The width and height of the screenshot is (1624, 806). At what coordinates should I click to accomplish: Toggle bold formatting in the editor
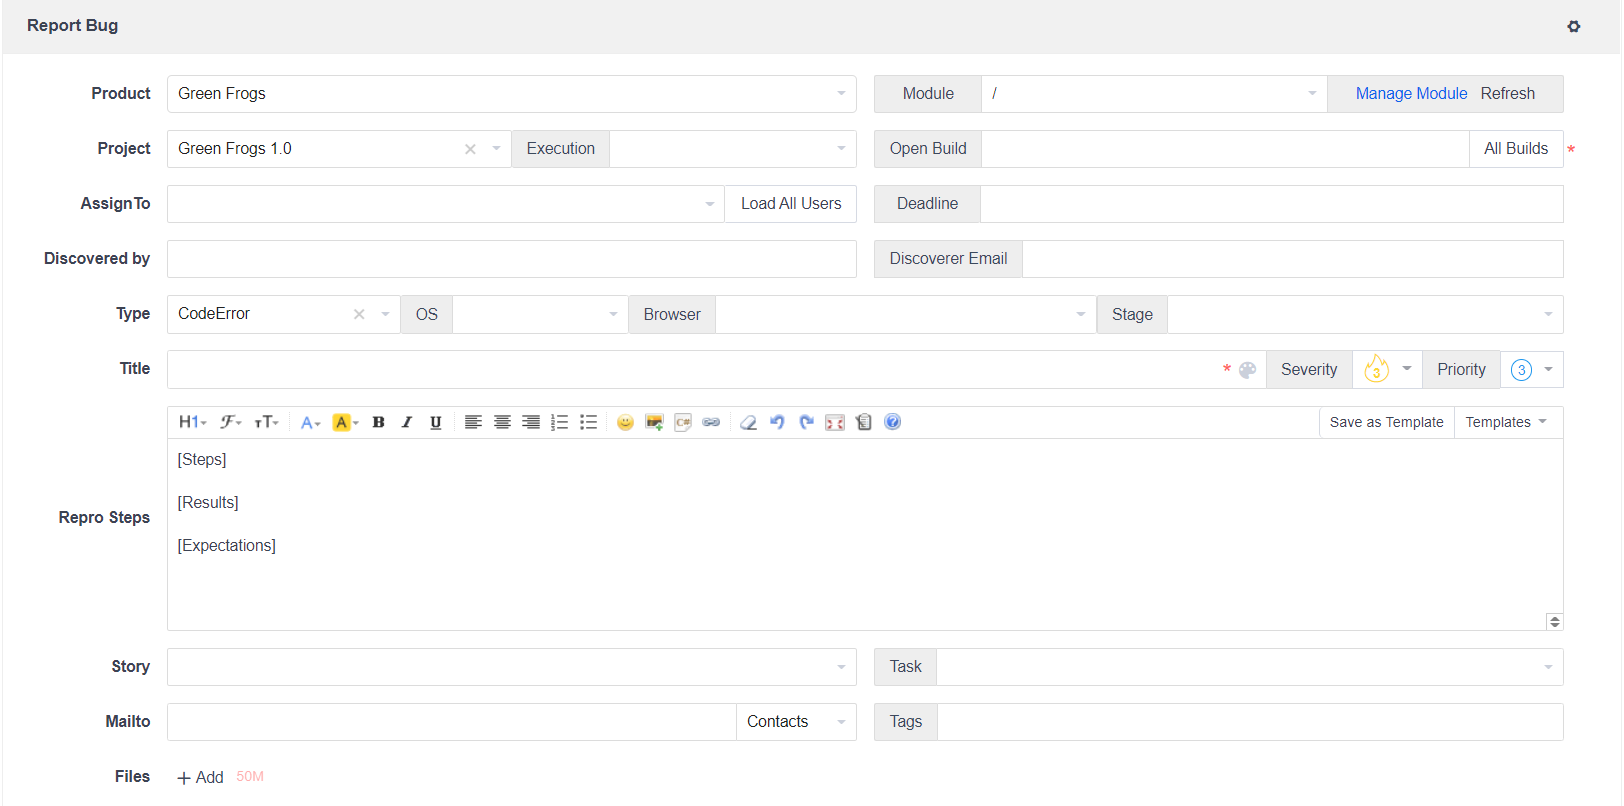378,422
